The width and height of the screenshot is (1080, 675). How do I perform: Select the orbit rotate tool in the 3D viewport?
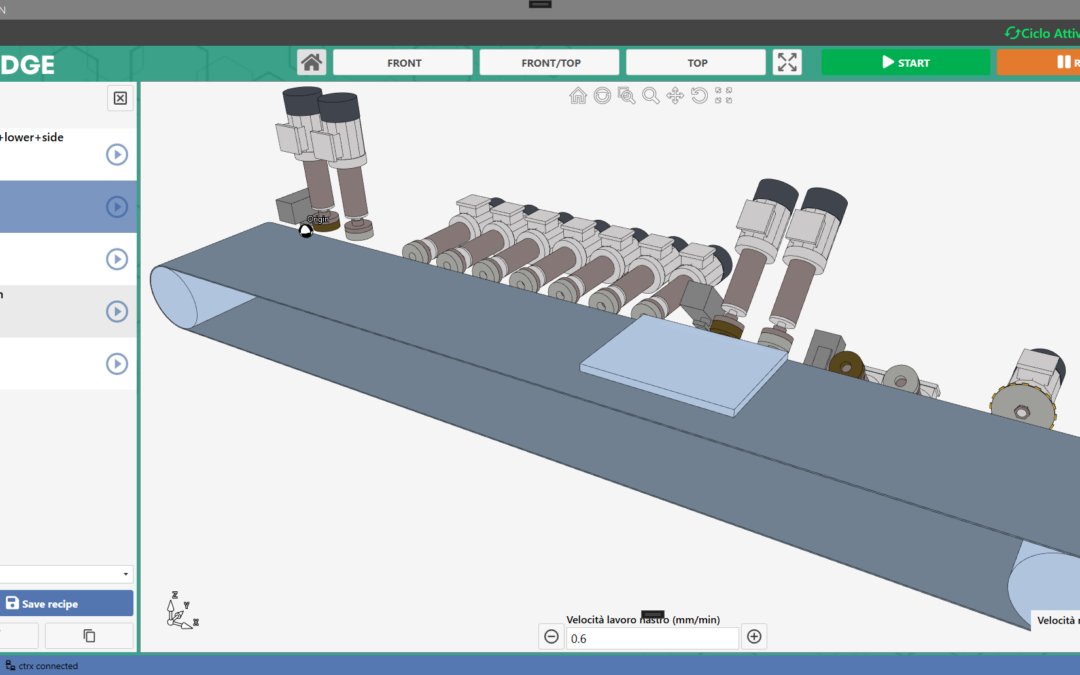(602, 95)
